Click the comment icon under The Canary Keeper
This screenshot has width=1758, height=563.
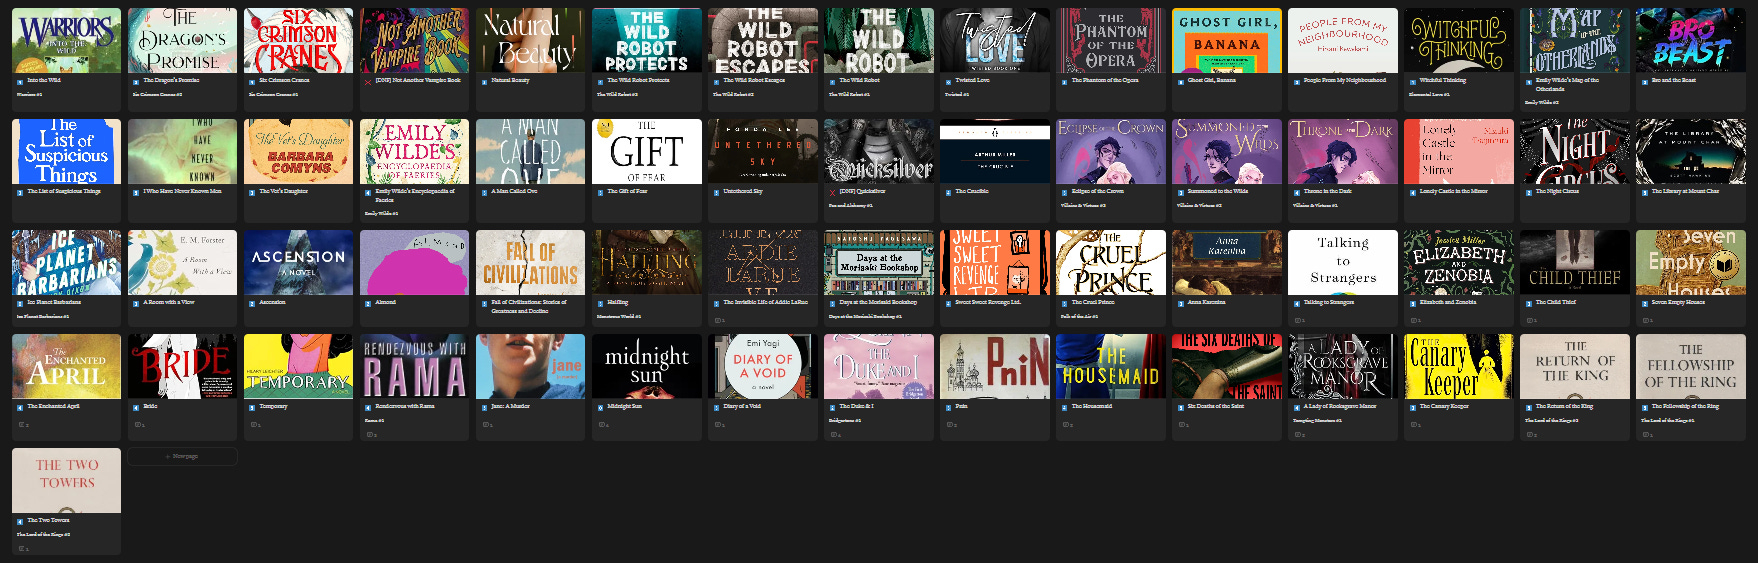[x=1415, y=425]
